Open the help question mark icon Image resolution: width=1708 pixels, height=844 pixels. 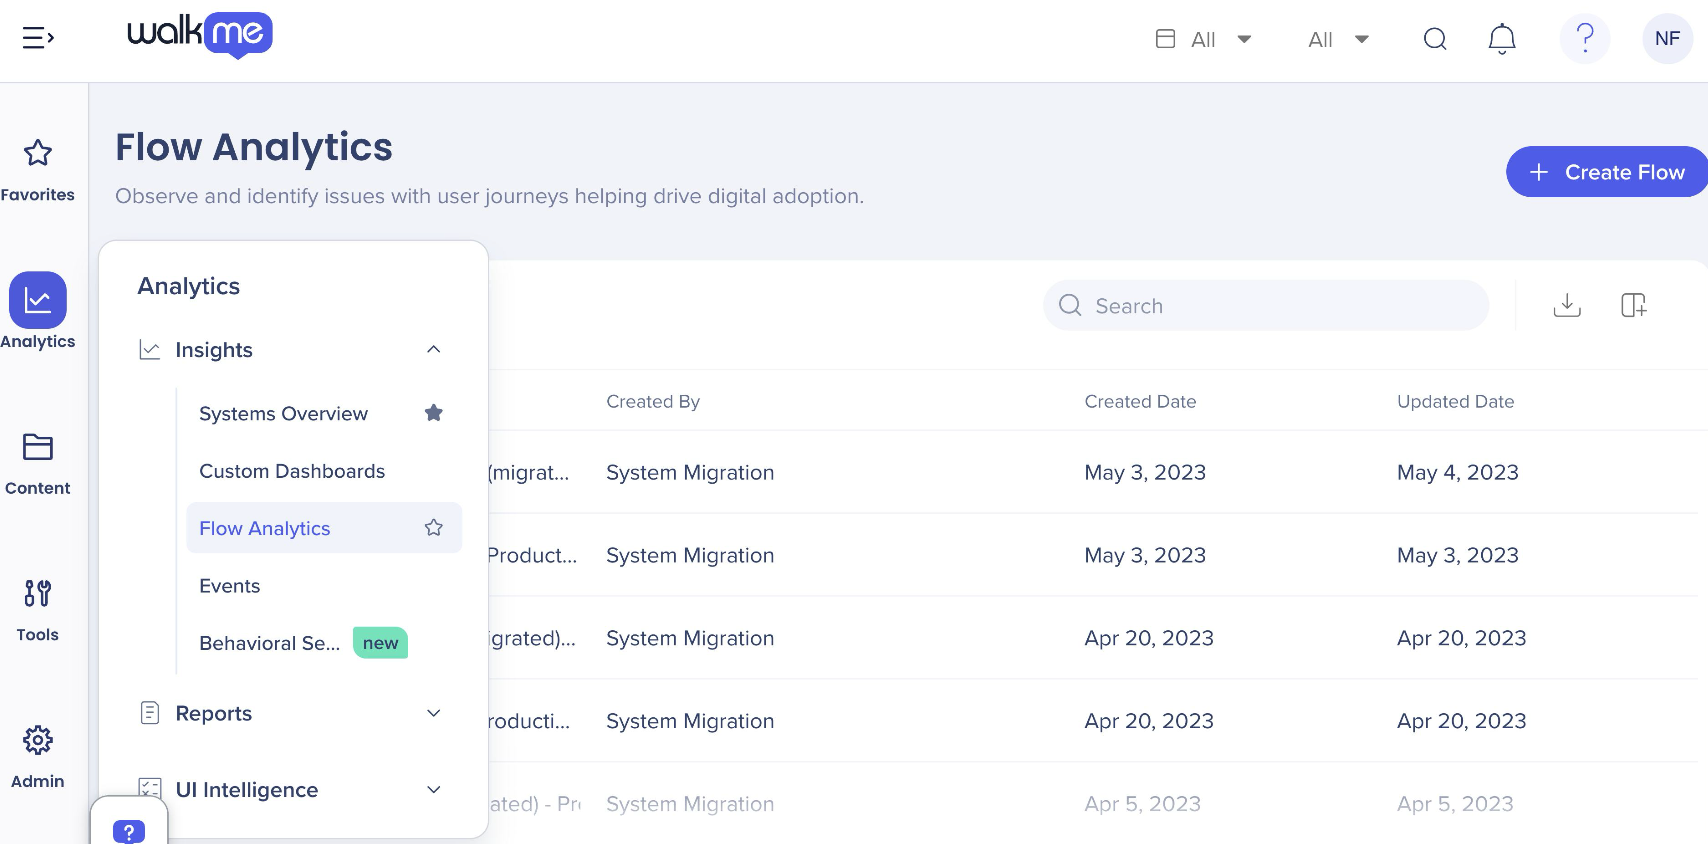pos(1584,39)
